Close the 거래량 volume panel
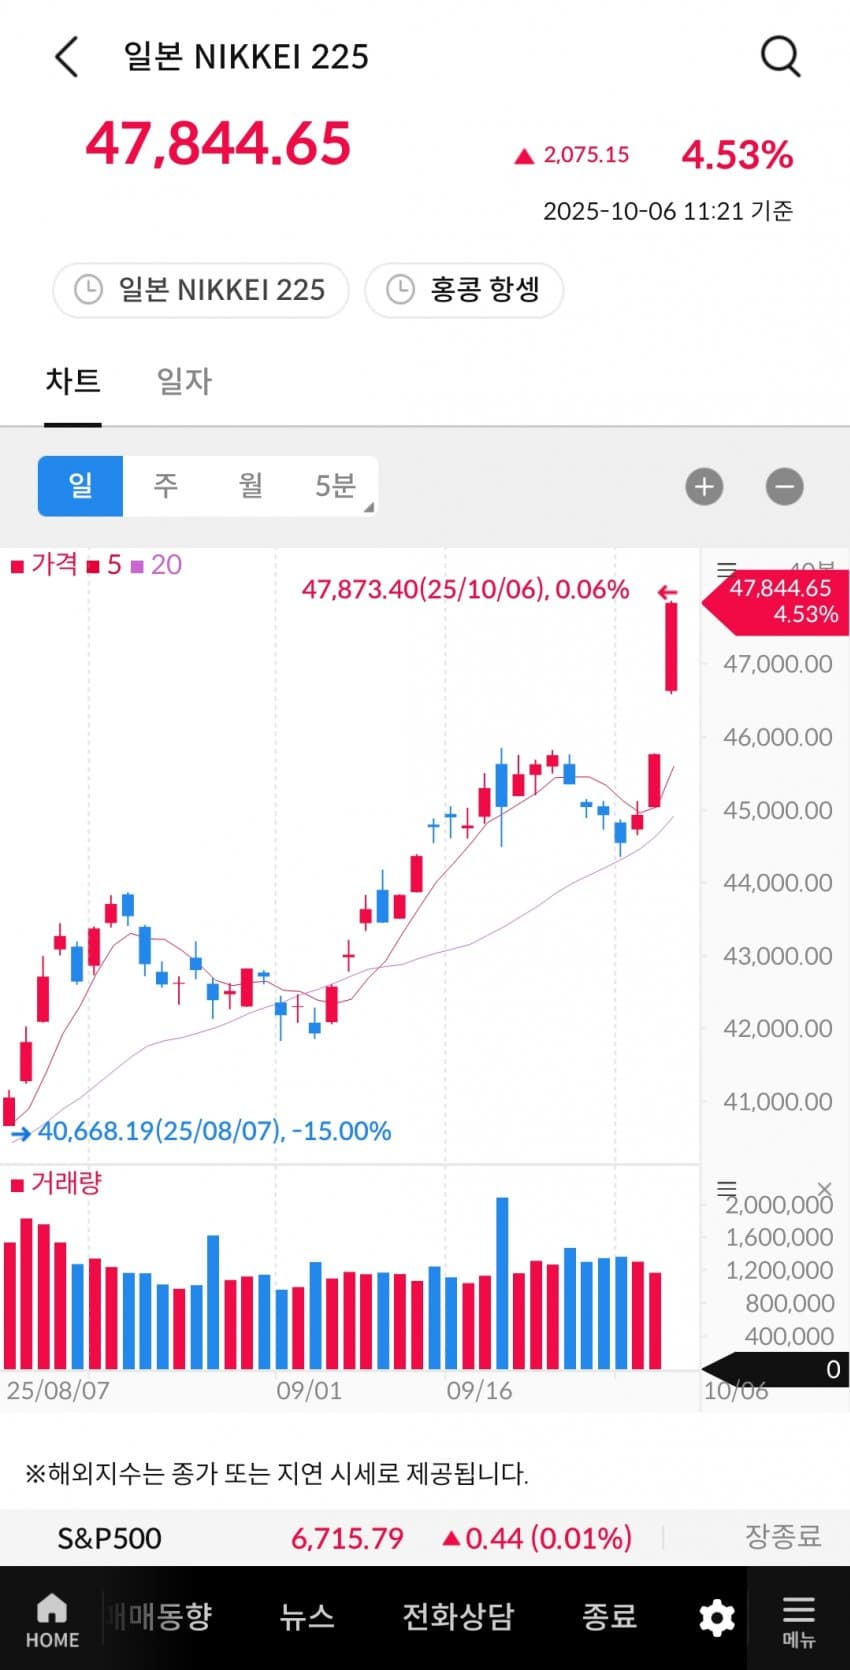 tap(824, 1188)
